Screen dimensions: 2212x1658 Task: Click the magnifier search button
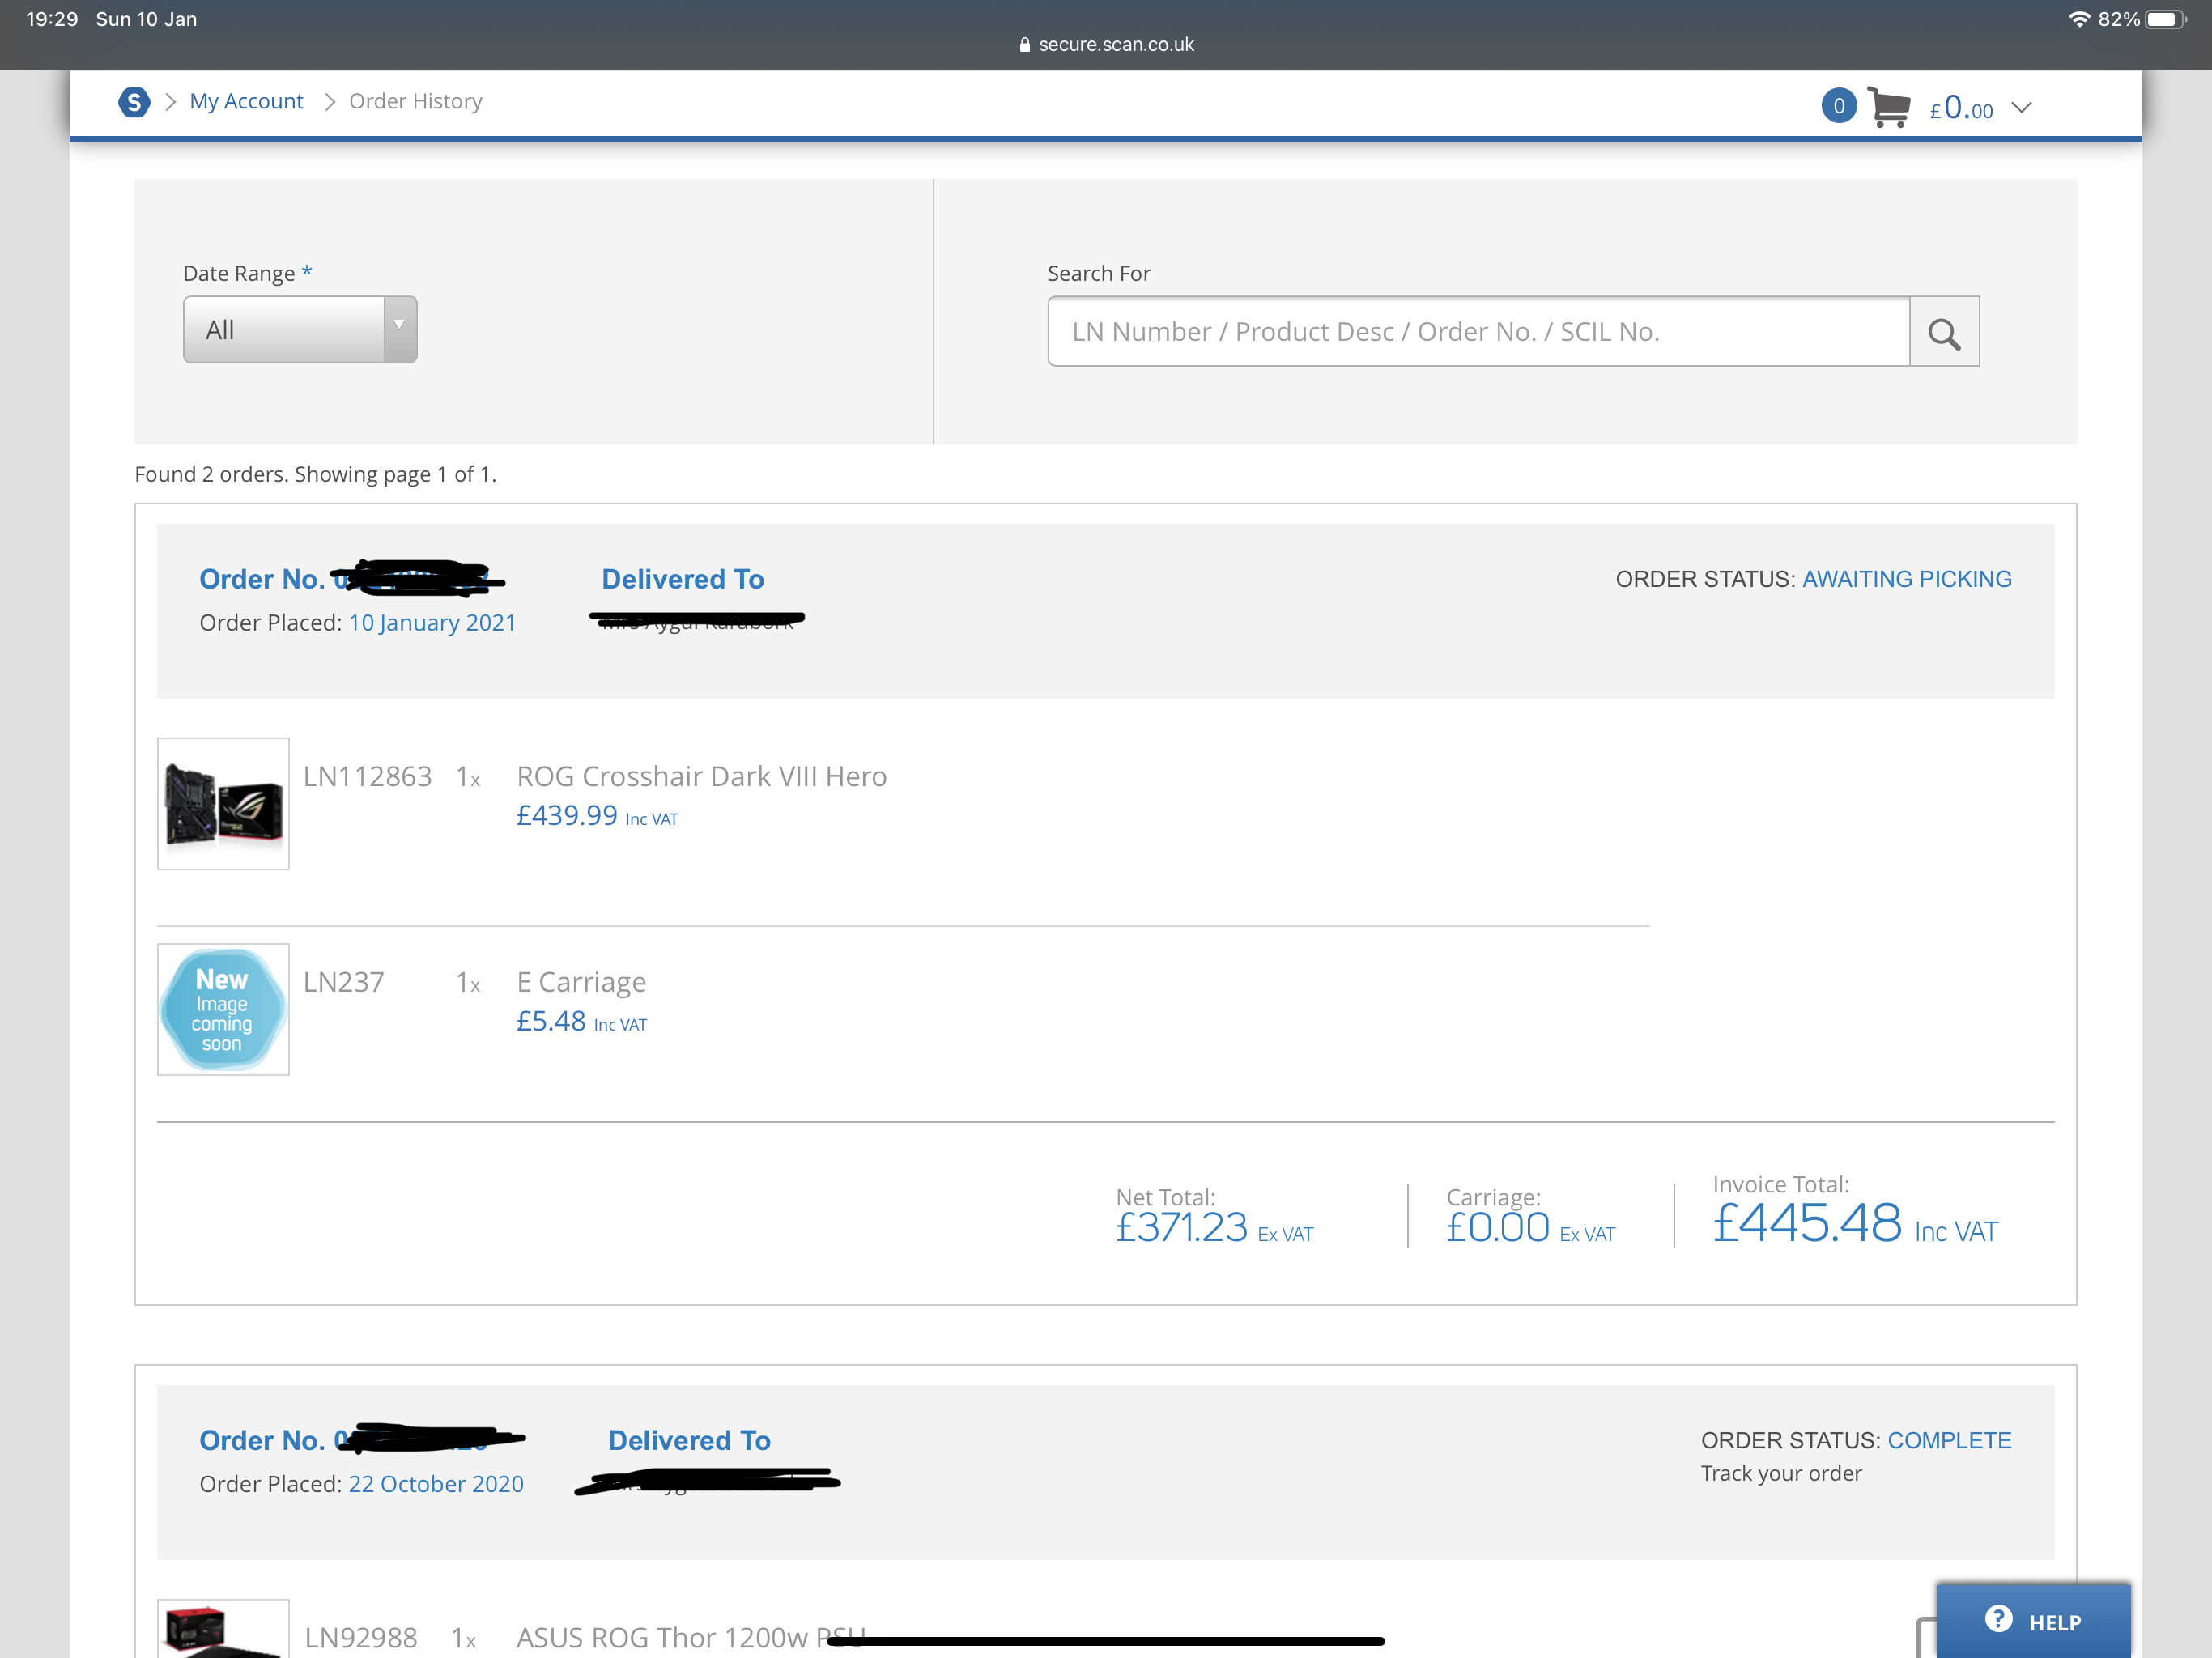pos(1943,332)
